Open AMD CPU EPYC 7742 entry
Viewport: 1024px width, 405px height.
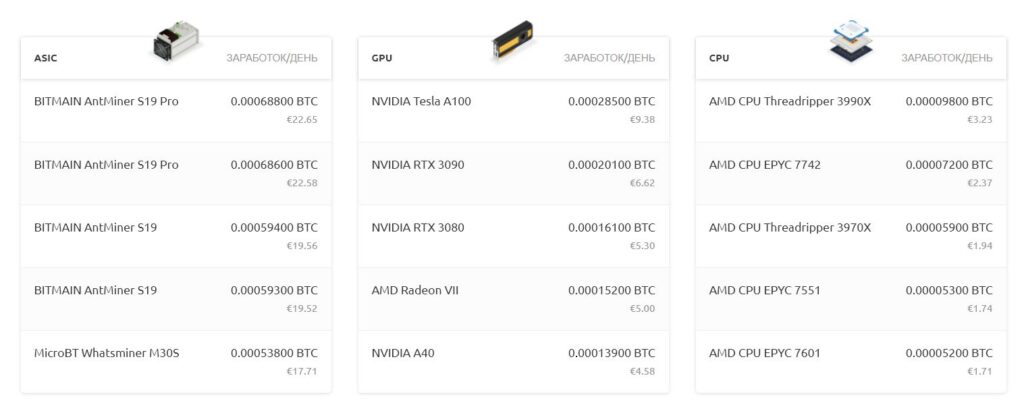(851, 173)
